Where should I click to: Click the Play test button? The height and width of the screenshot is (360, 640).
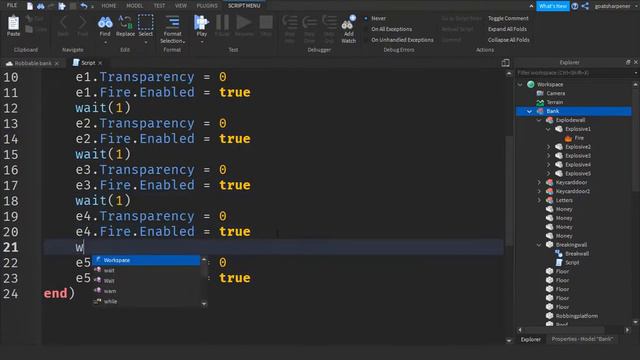201,22
